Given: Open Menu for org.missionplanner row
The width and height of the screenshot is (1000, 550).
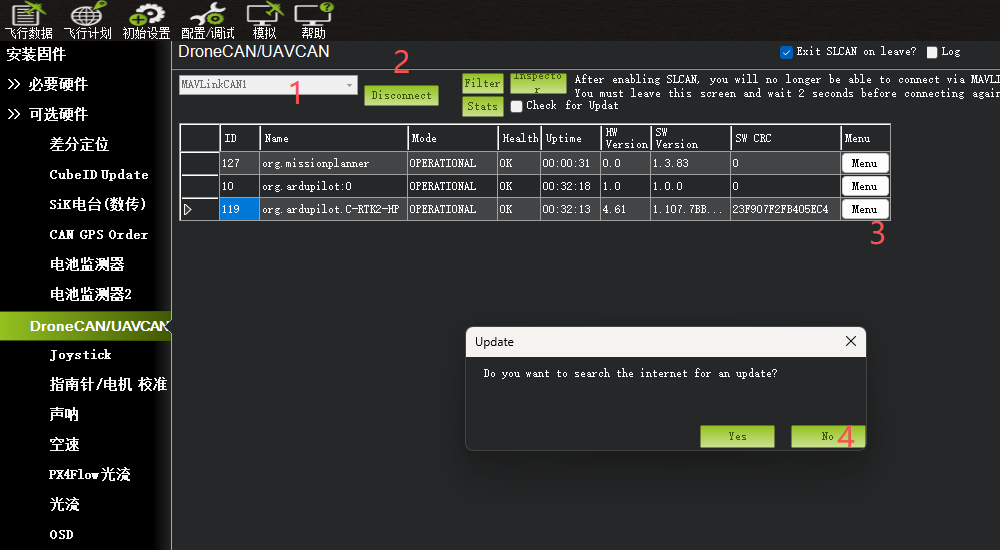Looking at the screenshot, I should (x=864, y=163).
